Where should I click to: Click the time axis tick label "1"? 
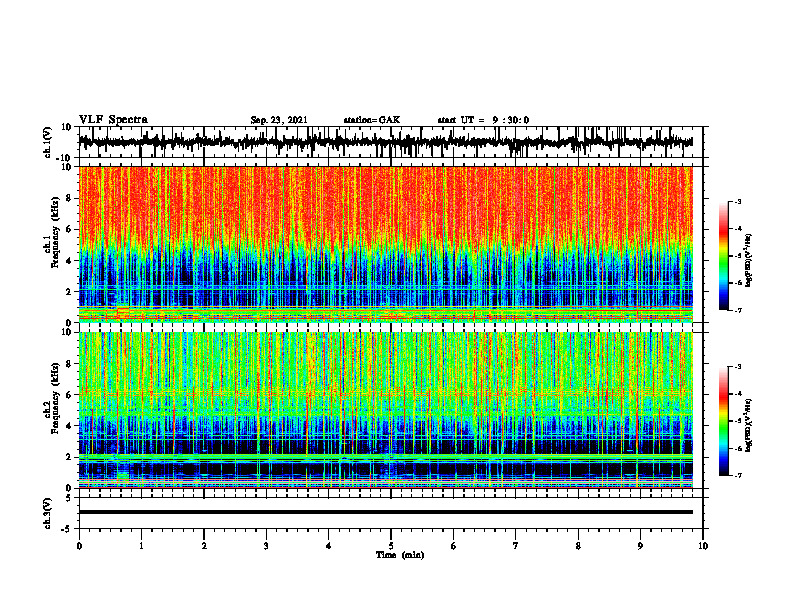coord(141,546)
